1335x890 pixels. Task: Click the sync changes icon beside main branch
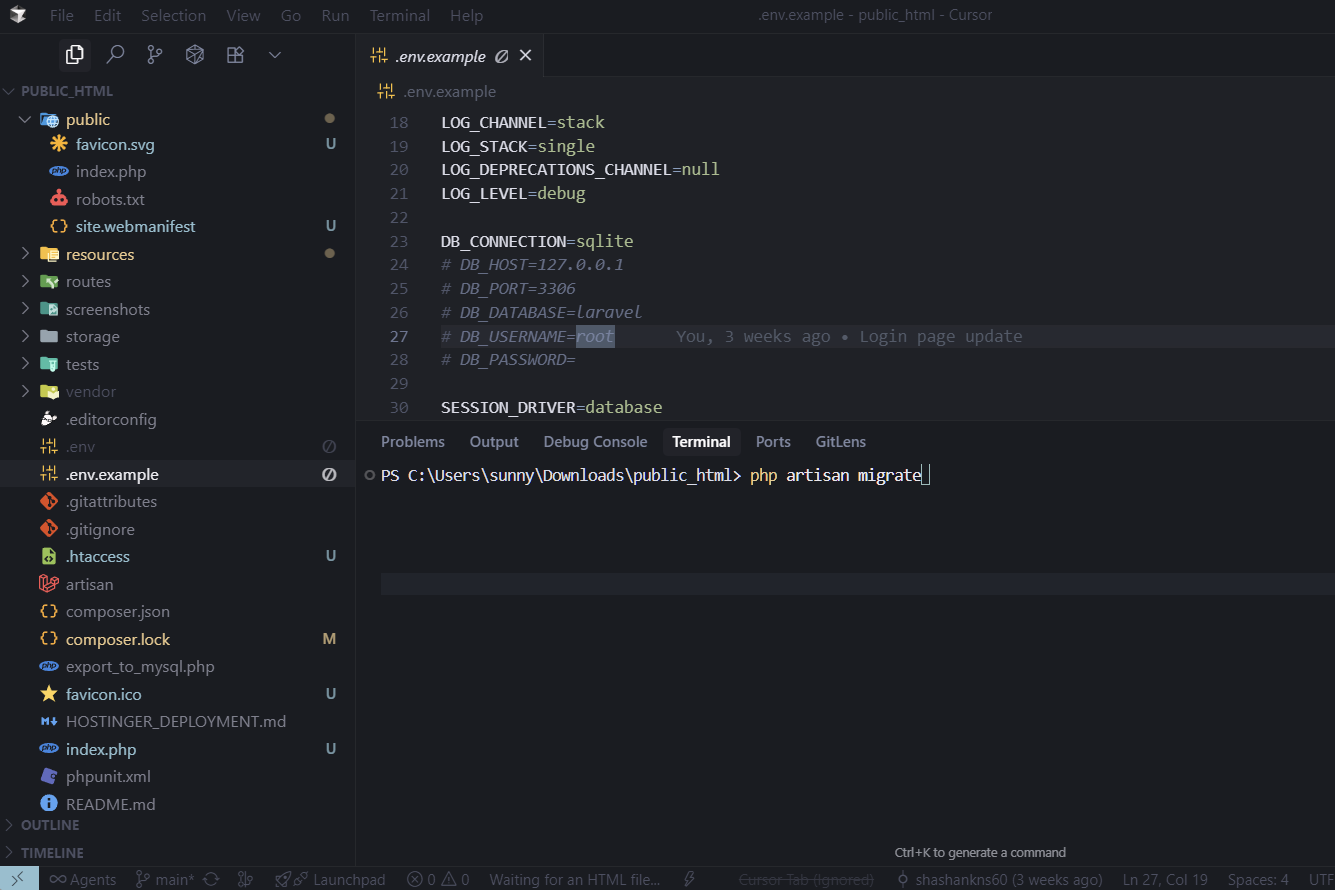pyautogui.click(x=211, y=879)
